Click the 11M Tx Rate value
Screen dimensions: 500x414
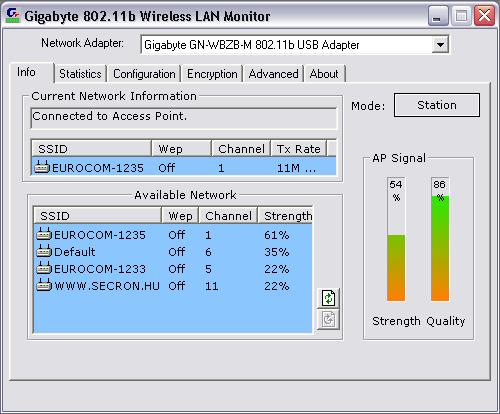coord(296,168)
